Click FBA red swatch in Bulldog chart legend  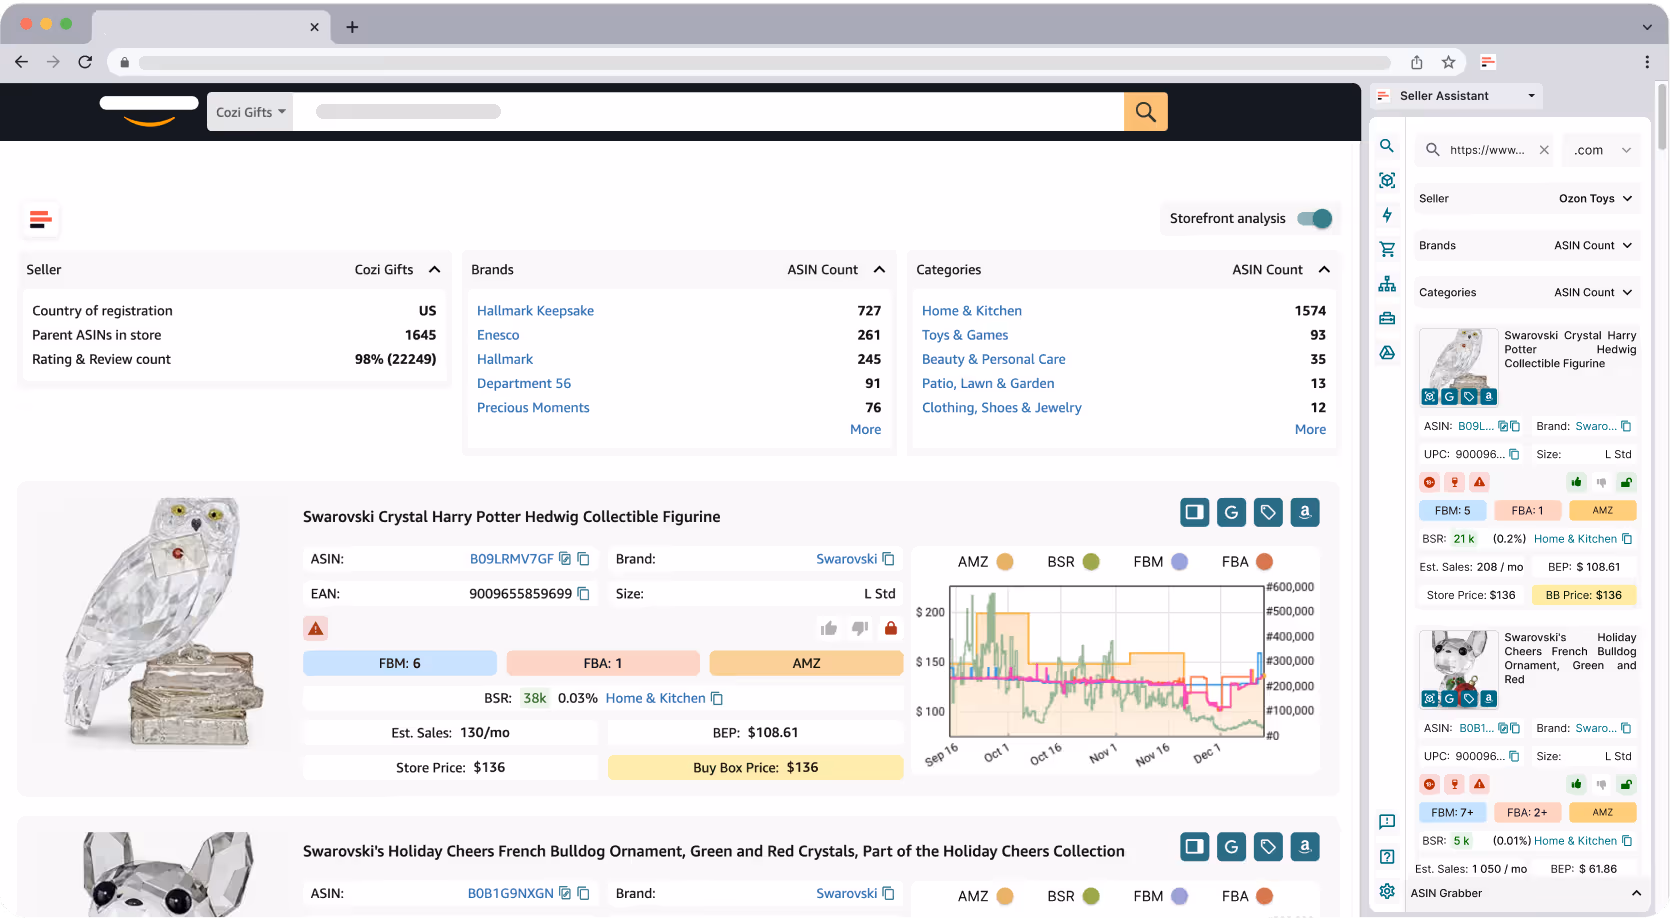click(1265, 896)
